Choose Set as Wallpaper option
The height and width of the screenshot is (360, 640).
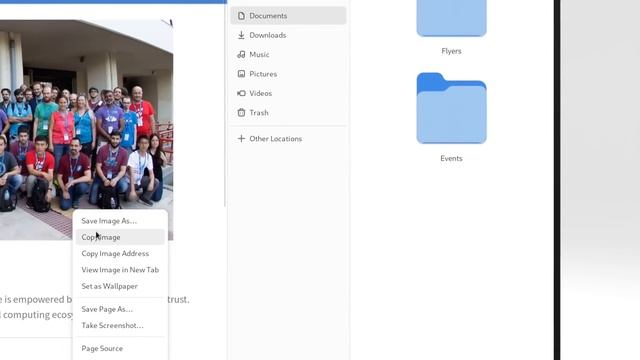(120, 286)
